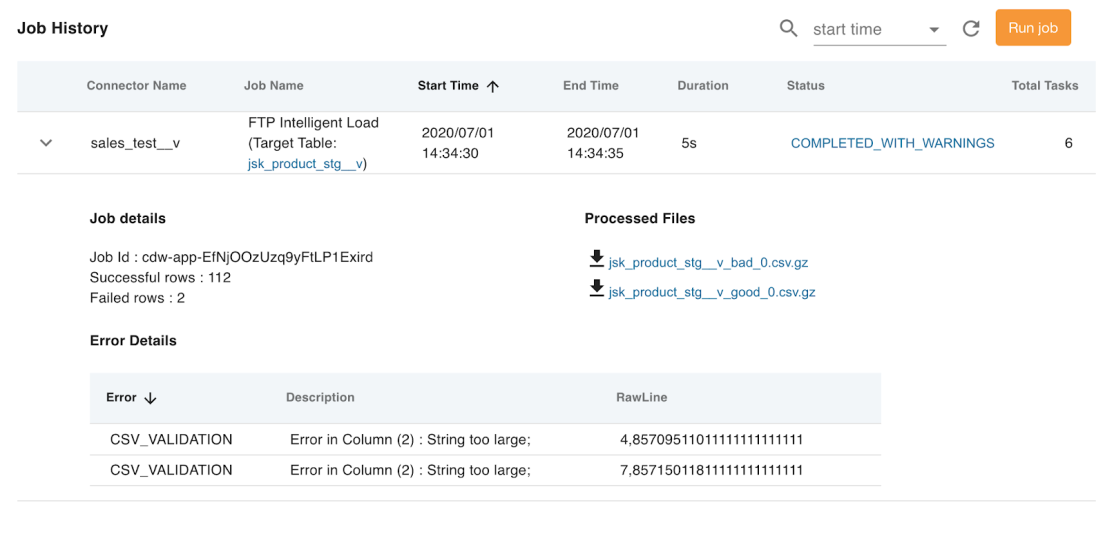Viewport: 1105px width, 538px height.
Task: Click the Error column sort arrow
Action: [151, 398]
